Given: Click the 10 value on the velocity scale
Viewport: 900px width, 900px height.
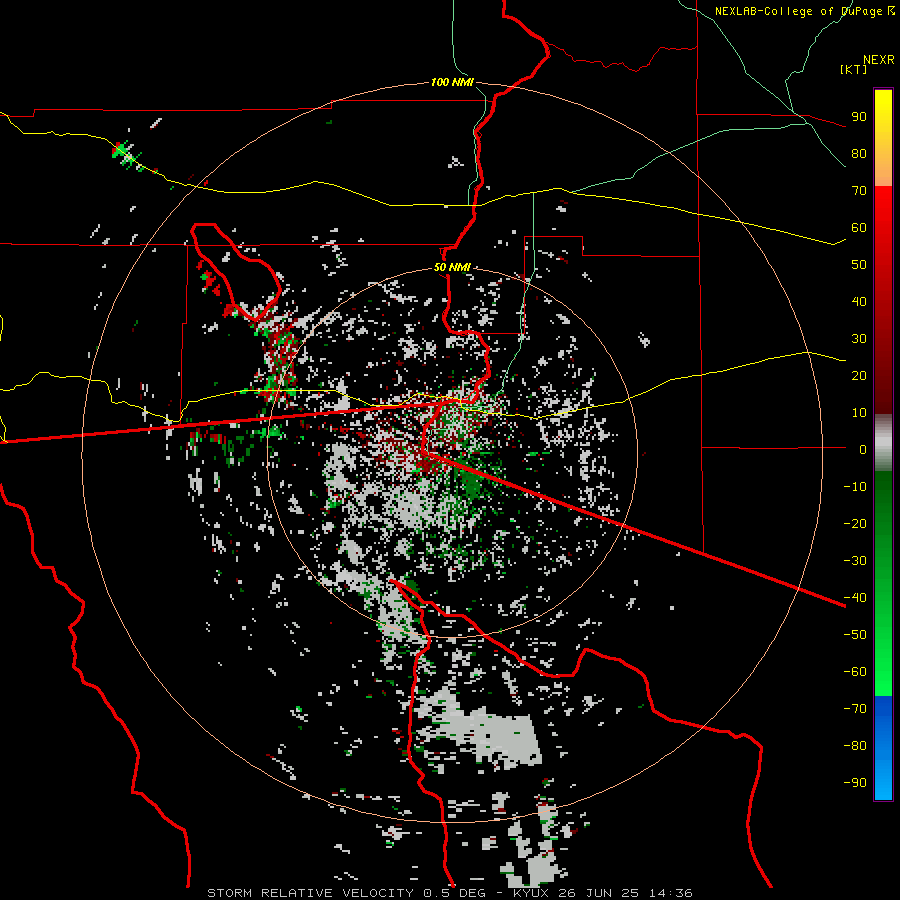Looking at the screenshot, I should point(859,413).
